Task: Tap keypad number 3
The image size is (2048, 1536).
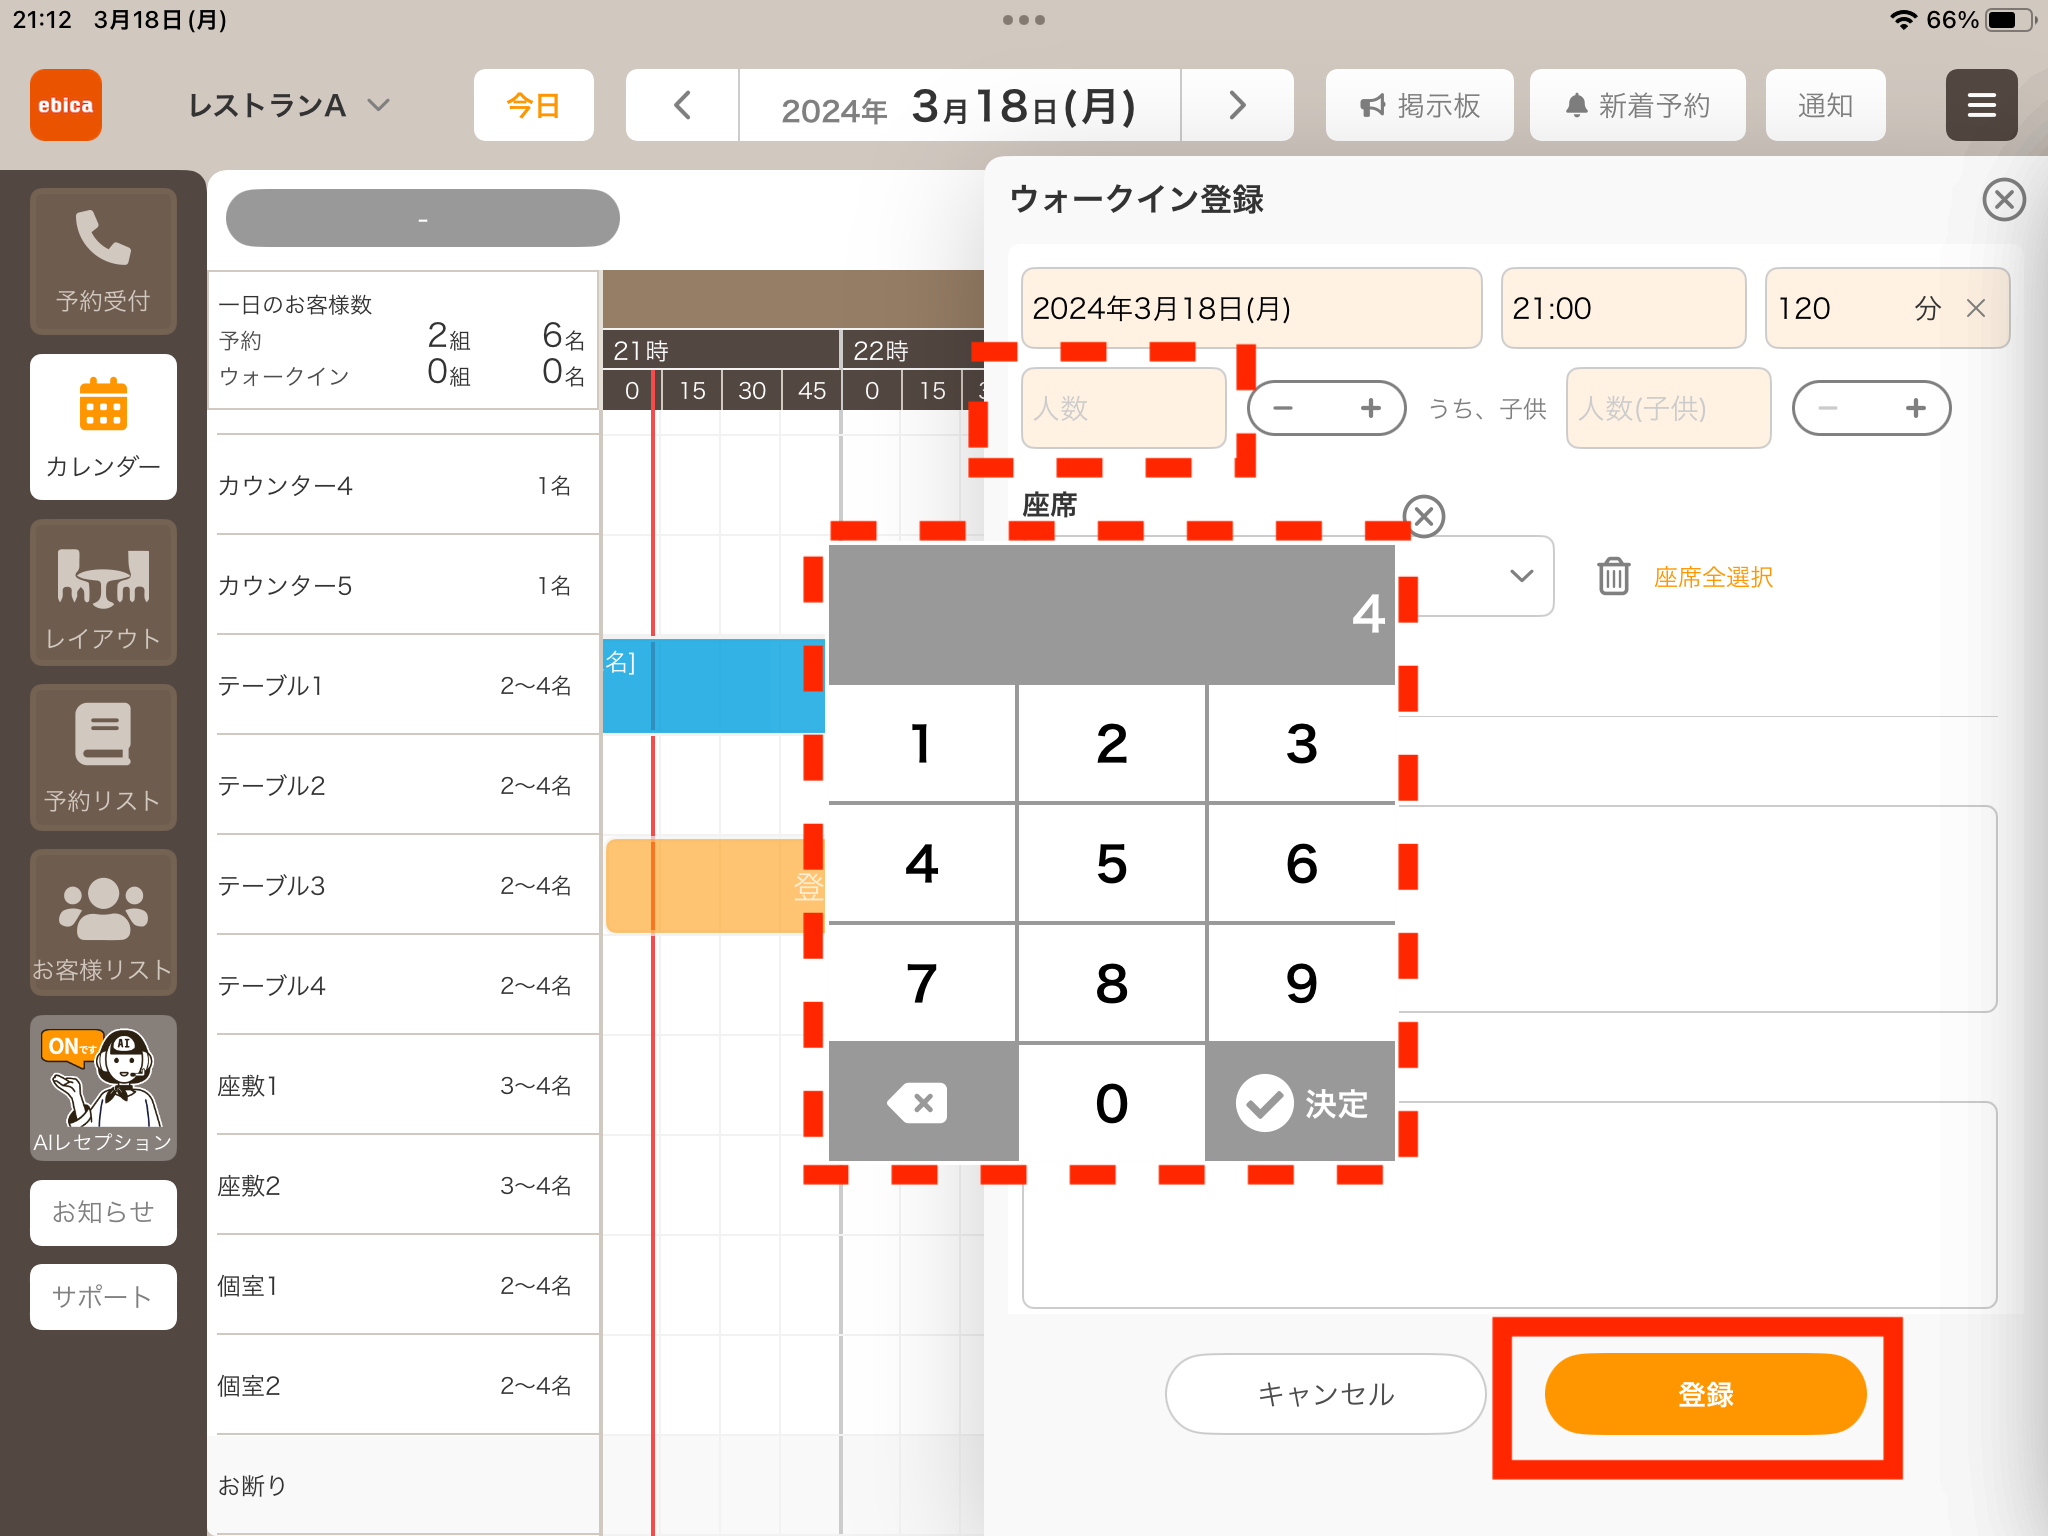Action: [1302, 743]
